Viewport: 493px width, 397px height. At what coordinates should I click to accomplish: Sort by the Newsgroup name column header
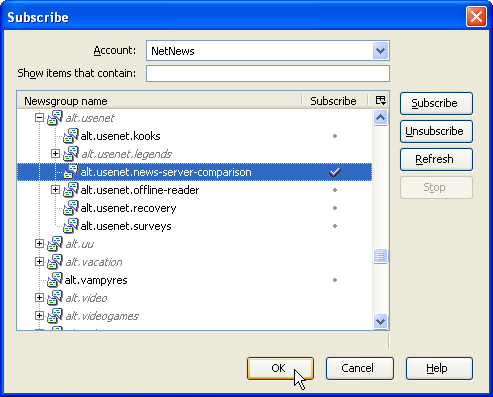click(159, 101)
